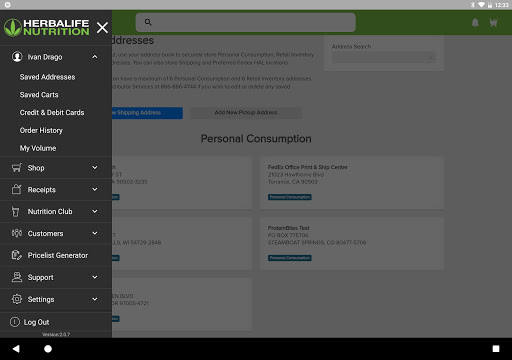This screenshot has width=512, height=360.
Task: Open the shopping cart icon in header
Action: click(x=494, y=23)
